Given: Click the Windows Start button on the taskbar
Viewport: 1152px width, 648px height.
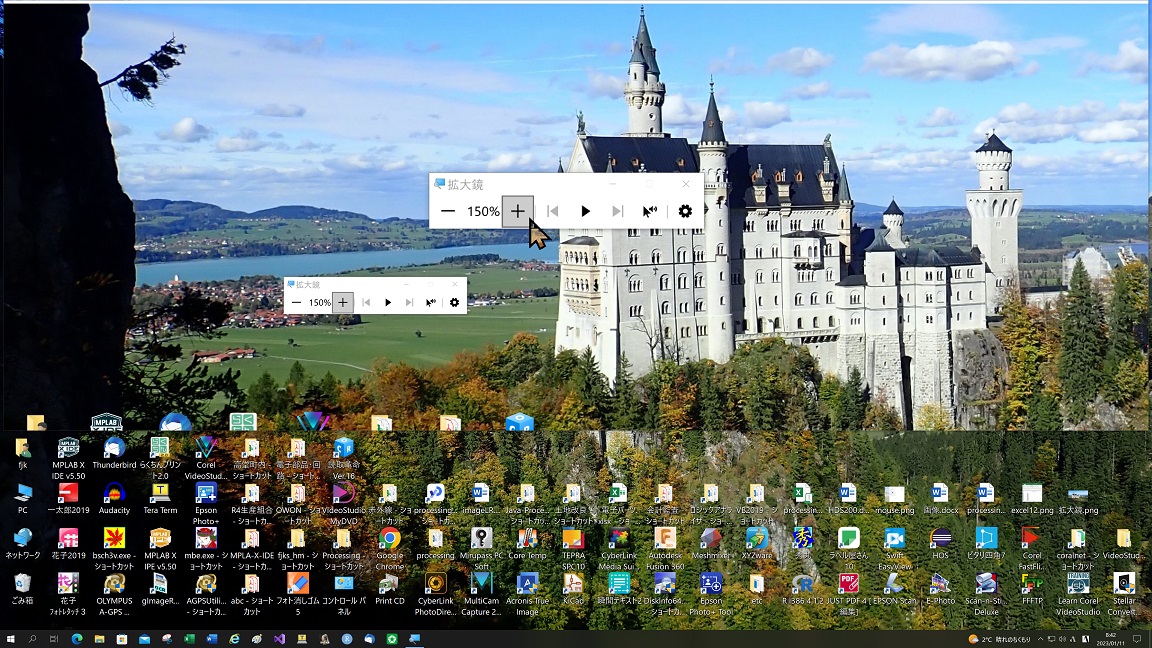Looking at the screenshot, I should [x=11, y=638].
